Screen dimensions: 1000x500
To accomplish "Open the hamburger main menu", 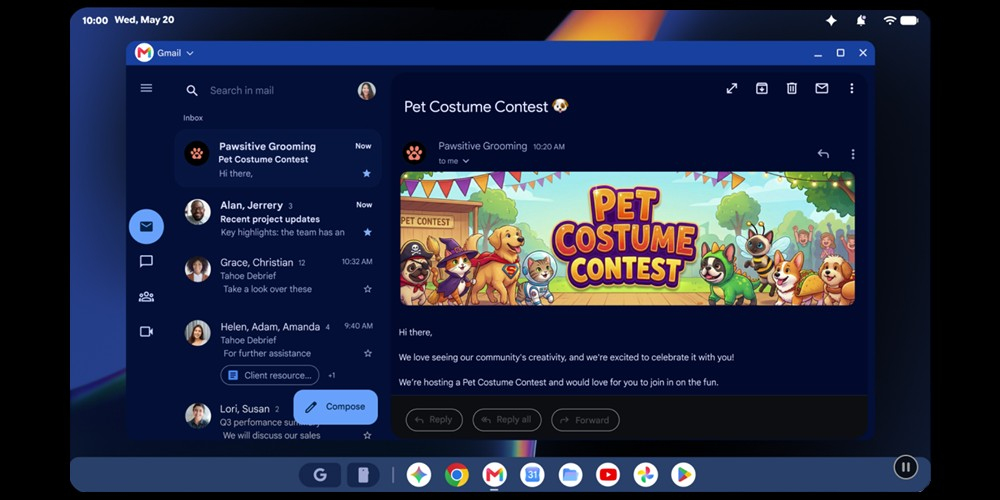I will coord(146,88).
